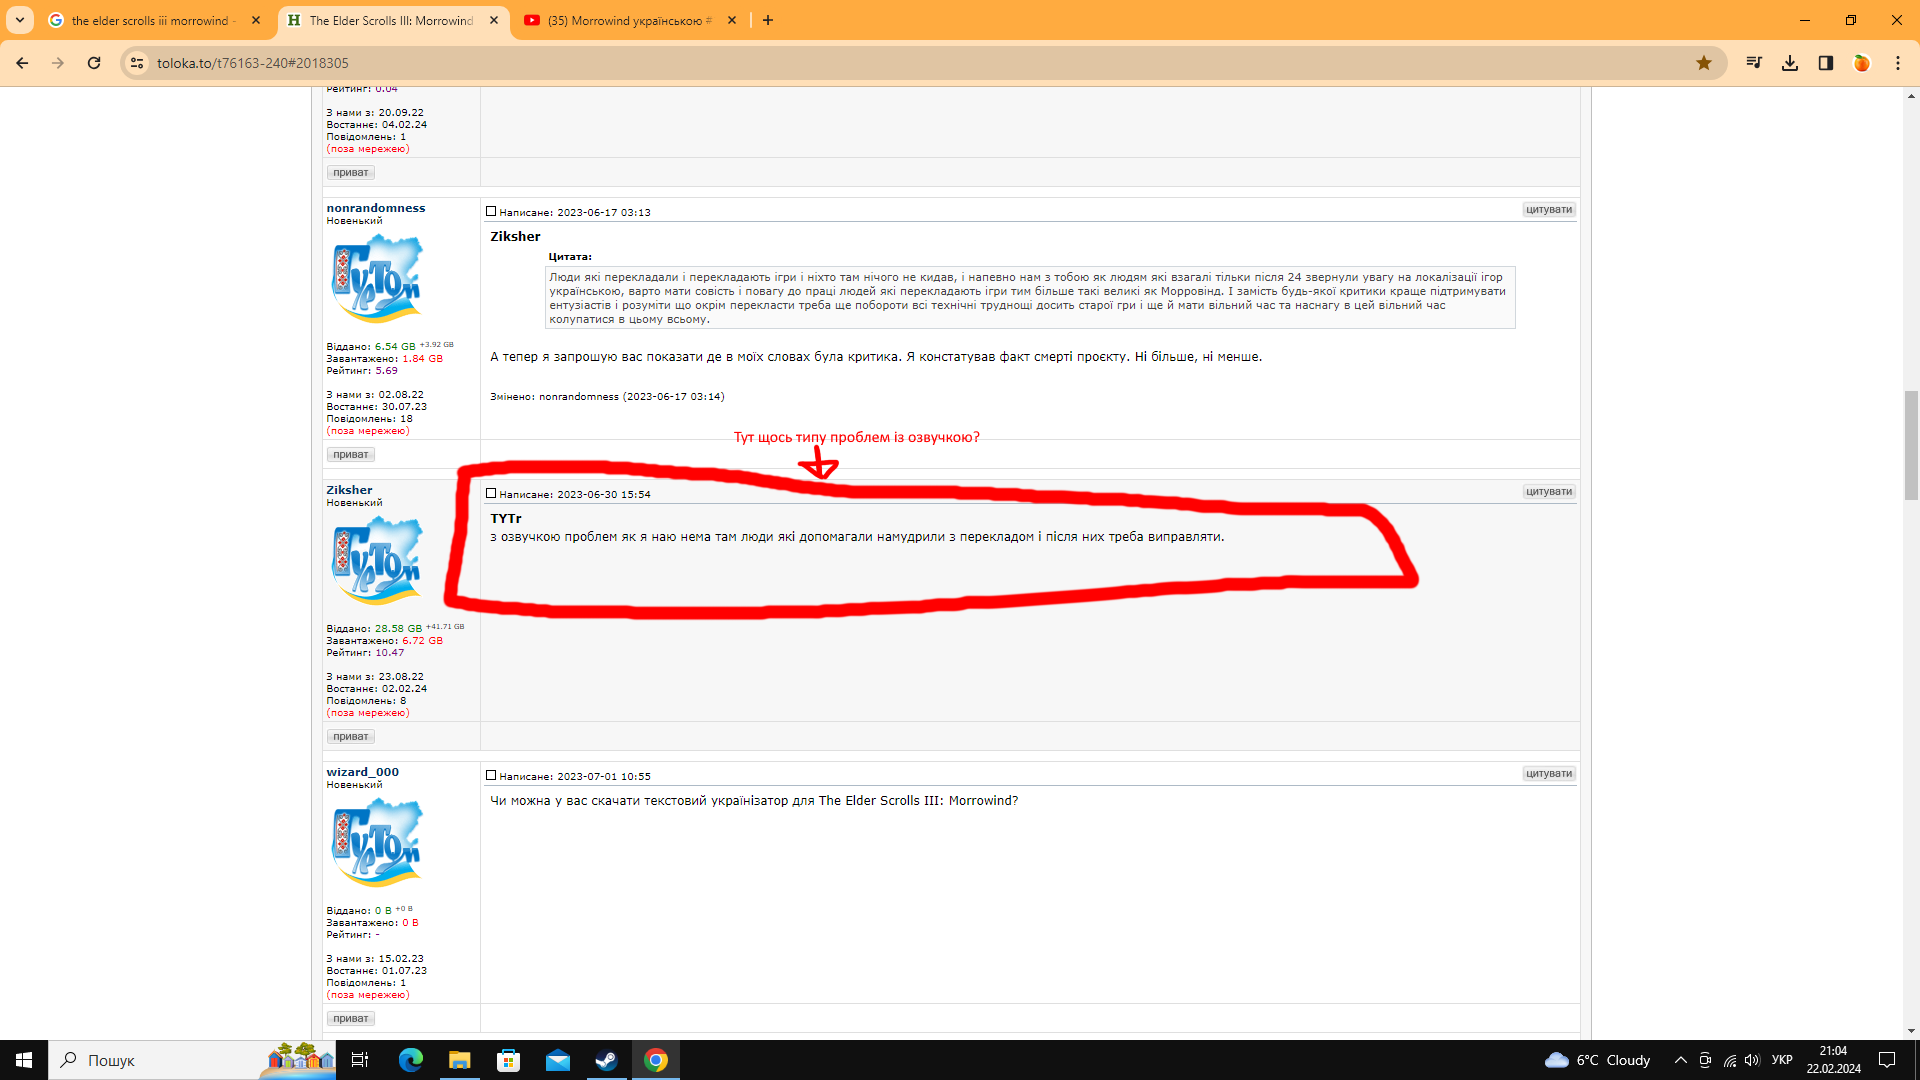
Task: Open Steam from the taskbar
Action: pos(606,1060)
